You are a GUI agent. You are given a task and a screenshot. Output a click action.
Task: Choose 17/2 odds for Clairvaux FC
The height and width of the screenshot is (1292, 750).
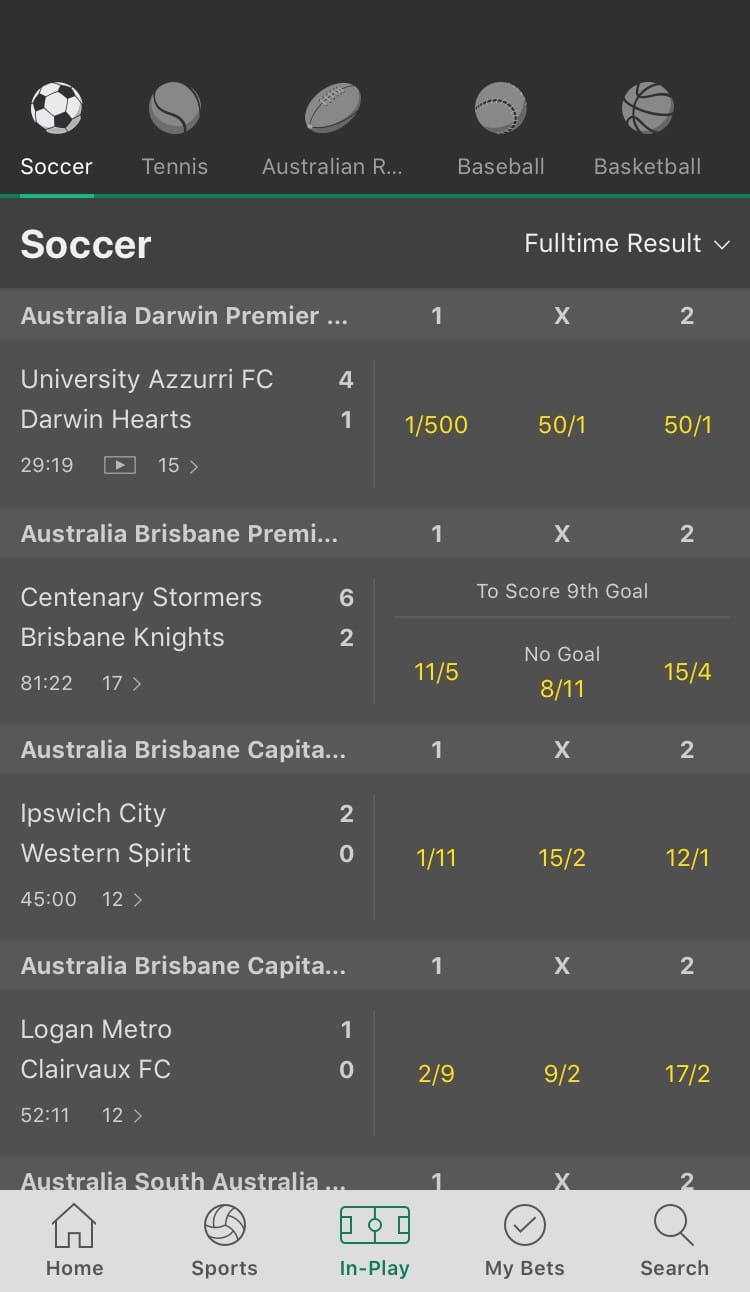click(687, 1074)
